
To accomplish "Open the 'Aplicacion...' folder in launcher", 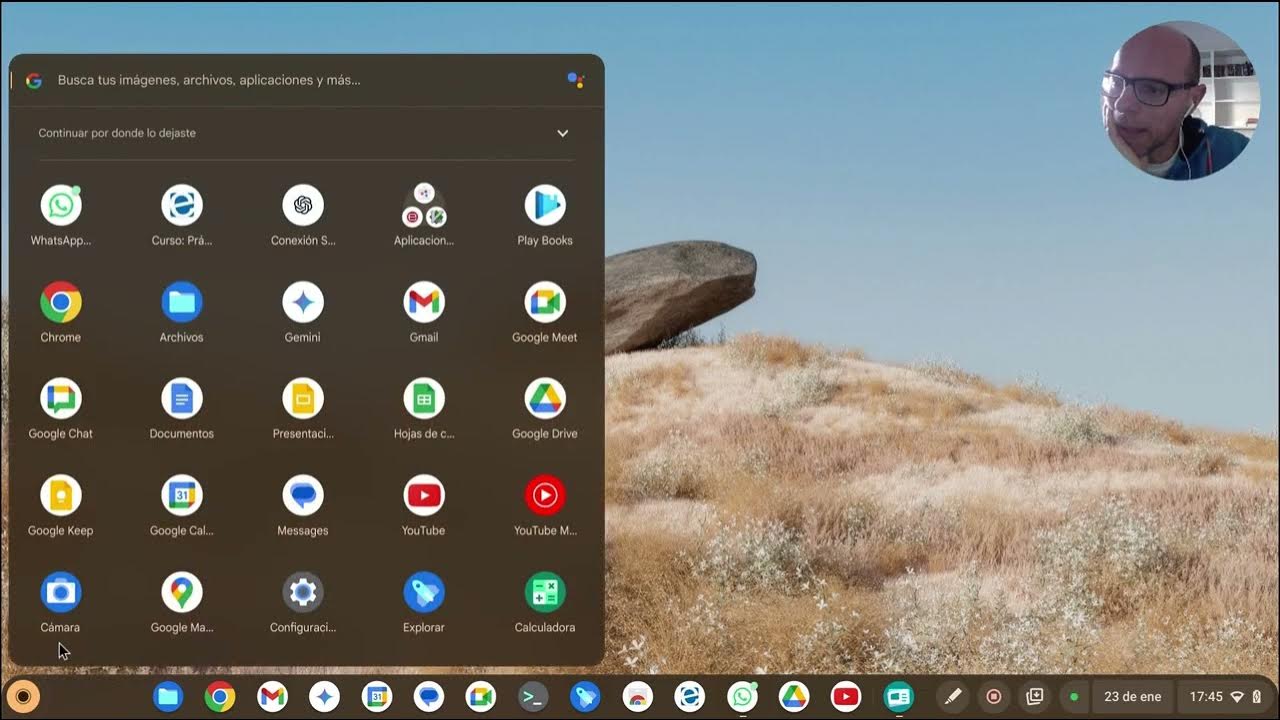I will click(424, 205).
